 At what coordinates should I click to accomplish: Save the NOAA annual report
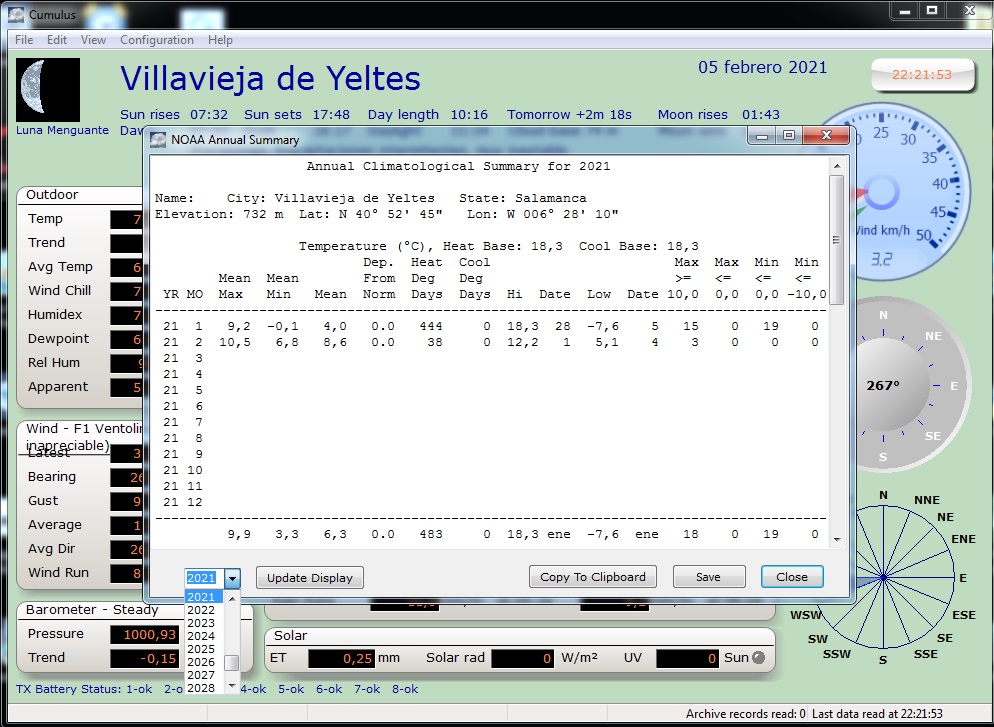pyautogui.click(x=709, y=577)
